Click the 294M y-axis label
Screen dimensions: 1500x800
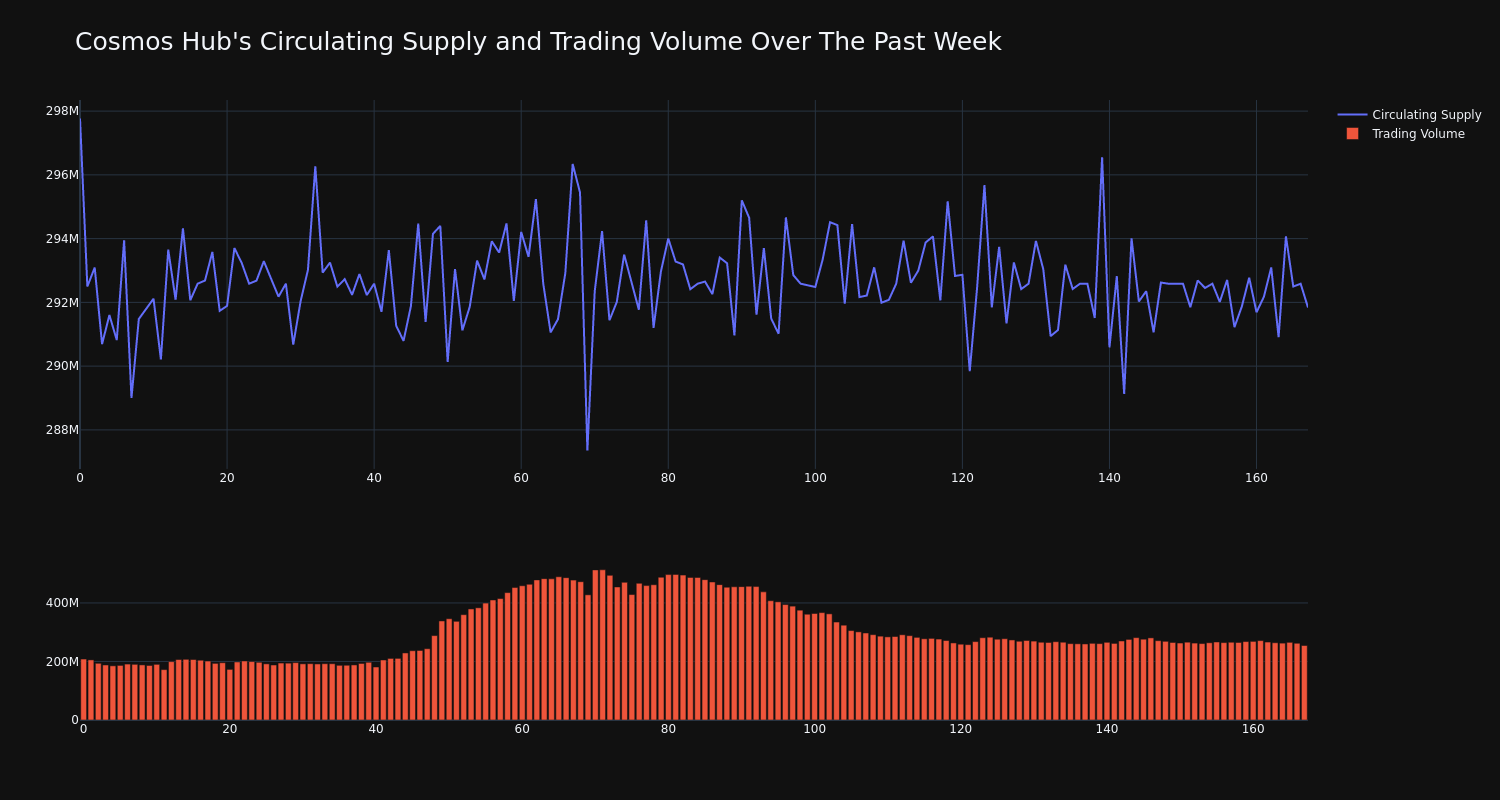(x=62, y=239)
